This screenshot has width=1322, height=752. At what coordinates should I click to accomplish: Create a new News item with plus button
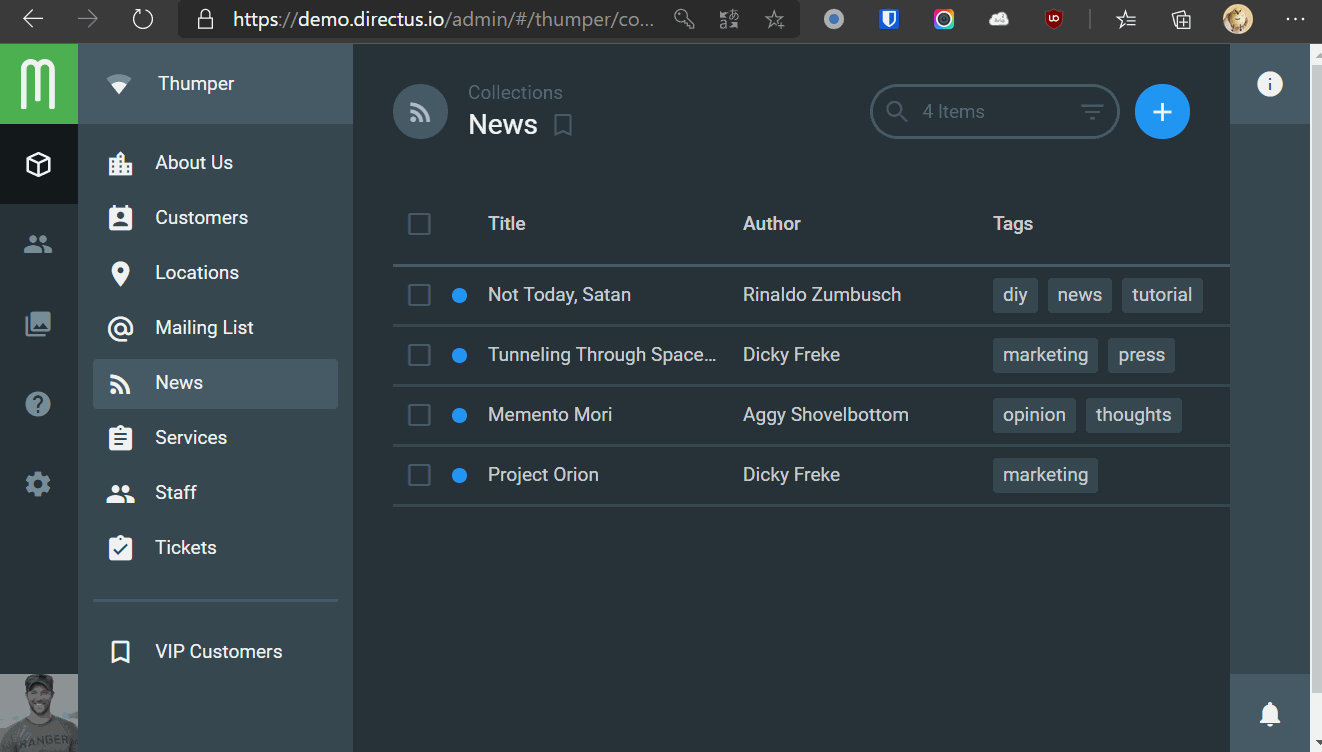pos(1162,112)
